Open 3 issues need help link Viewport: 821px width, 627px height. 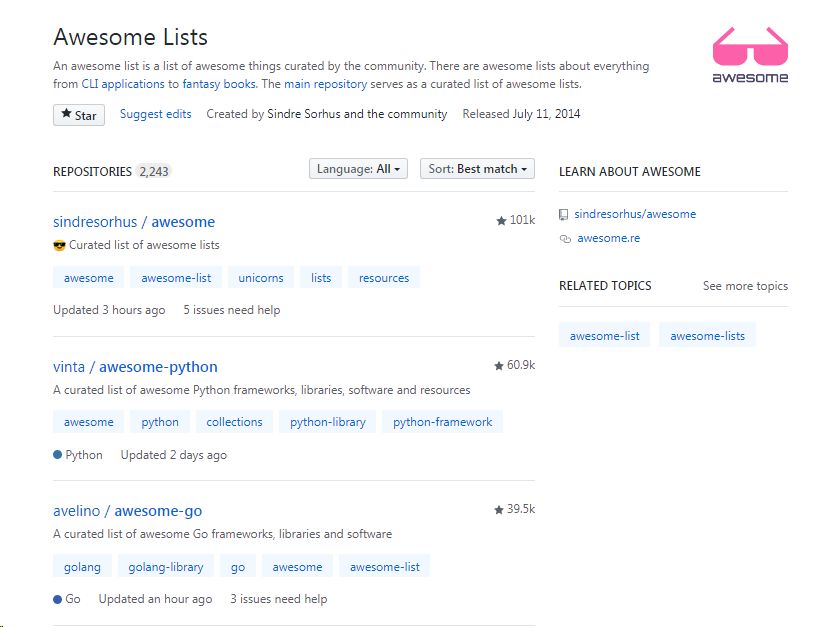279,599
